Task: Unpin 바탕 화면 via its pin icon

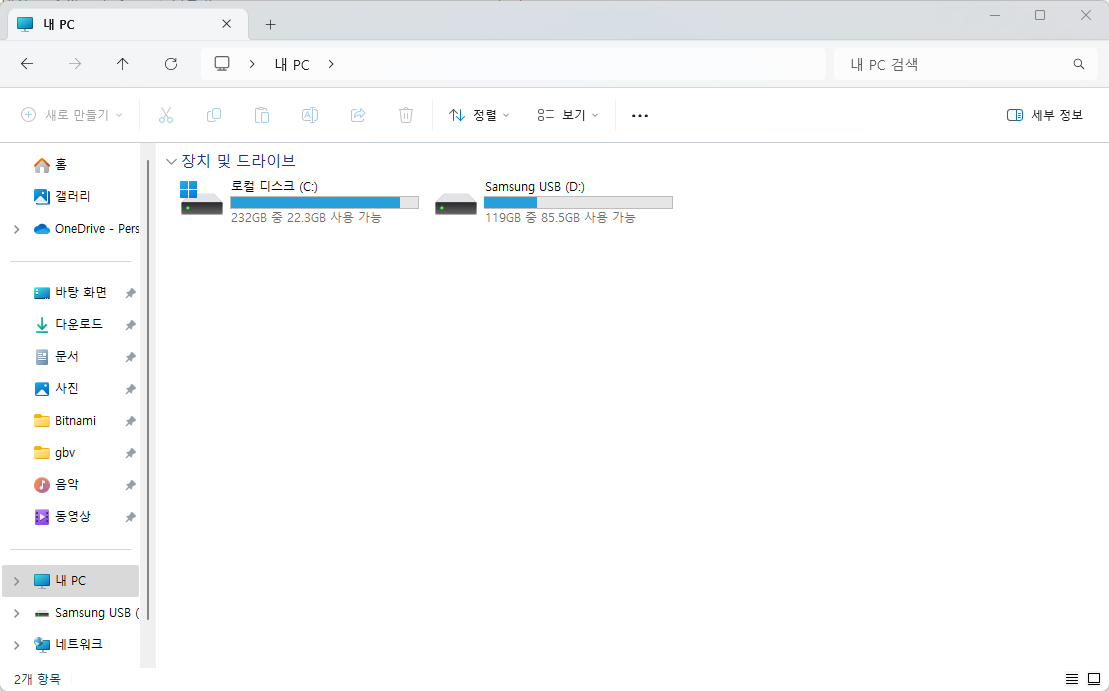Action: point(130,293)
